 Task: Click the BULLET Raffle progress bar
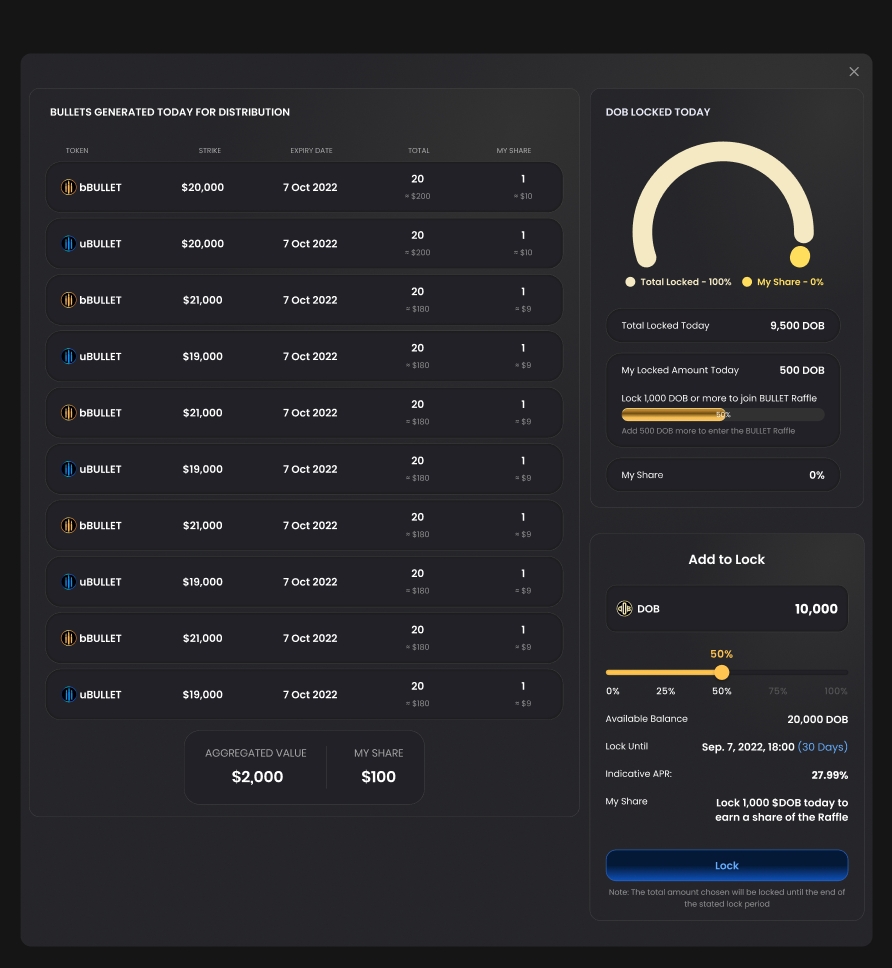[722, 414]
